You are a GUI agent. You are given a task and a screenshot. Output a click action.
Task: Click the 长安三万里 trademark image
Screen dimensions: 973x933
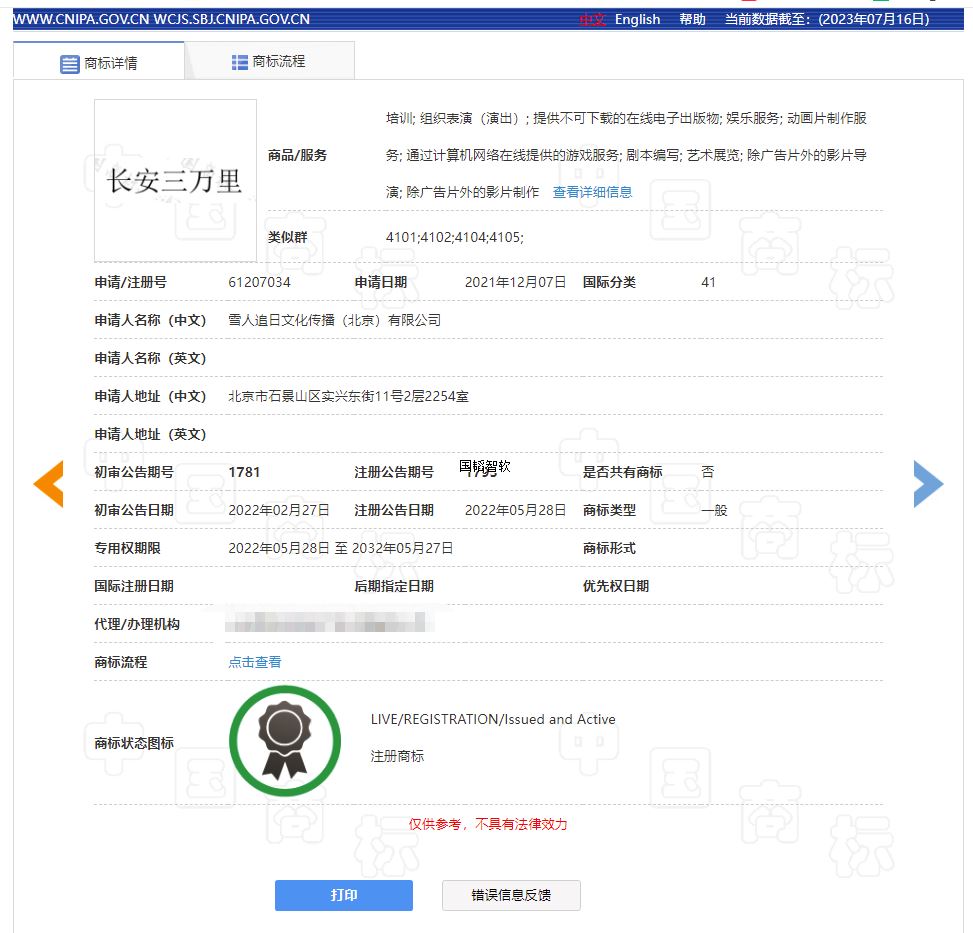[175, 181]
